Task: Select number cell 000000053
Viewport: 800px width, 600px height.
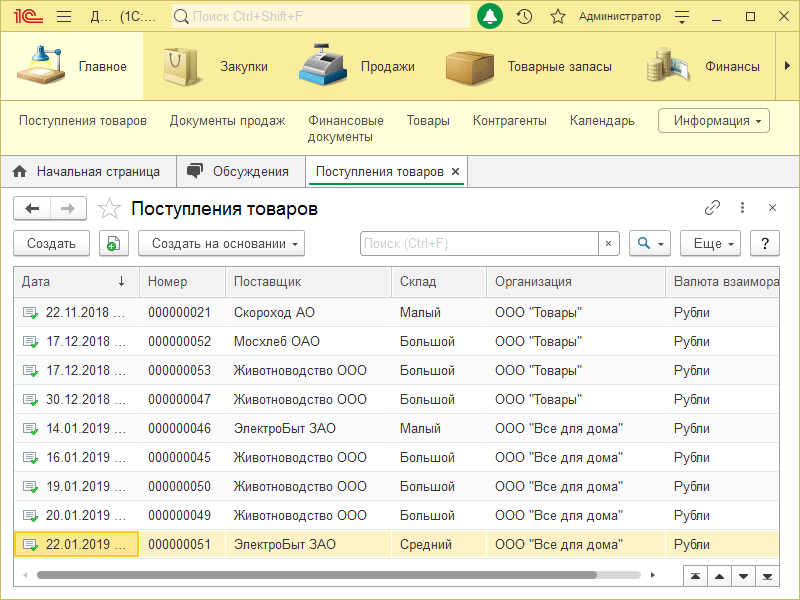Action: tap(182, 370)
